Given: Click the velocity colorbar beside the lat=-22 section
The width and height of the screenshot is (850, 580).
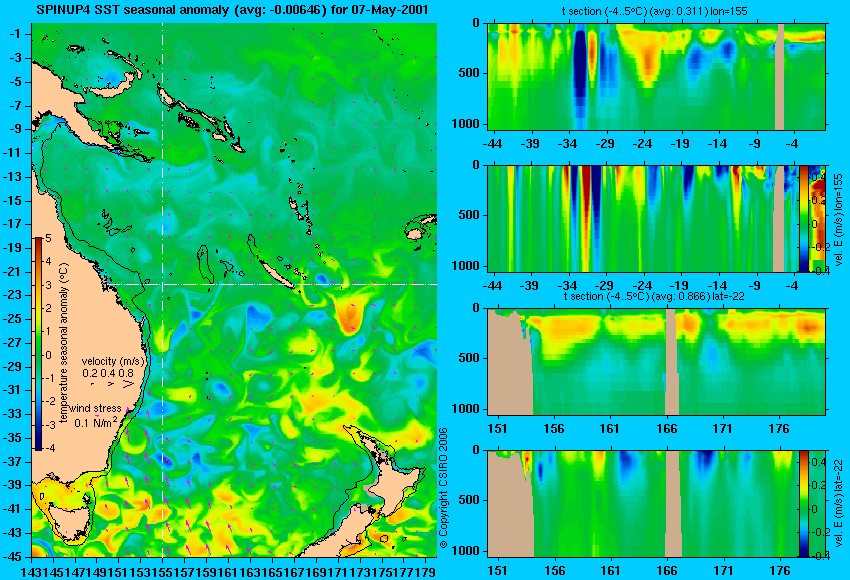Looking at the screenshot, I should pyautogui.click(x=803, y=504).
